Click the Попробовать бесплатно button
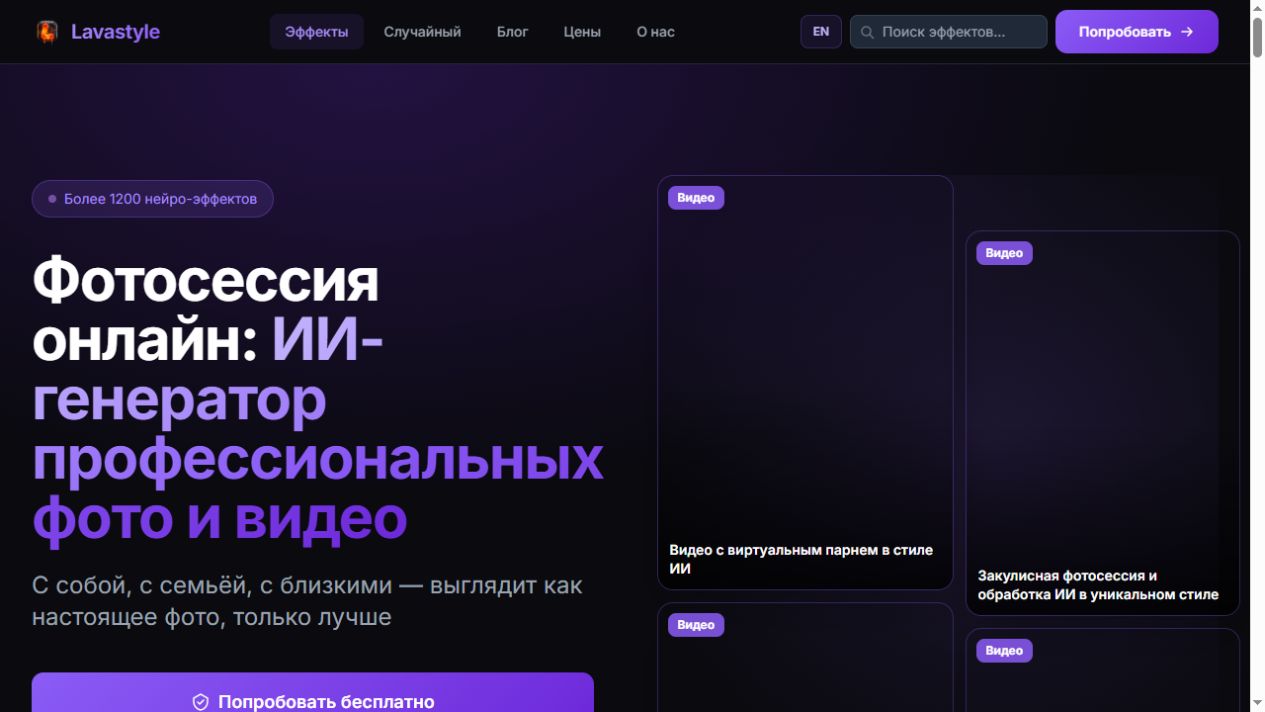Image resolution: width=1265 pixels, height=712 pixels. 313,693
